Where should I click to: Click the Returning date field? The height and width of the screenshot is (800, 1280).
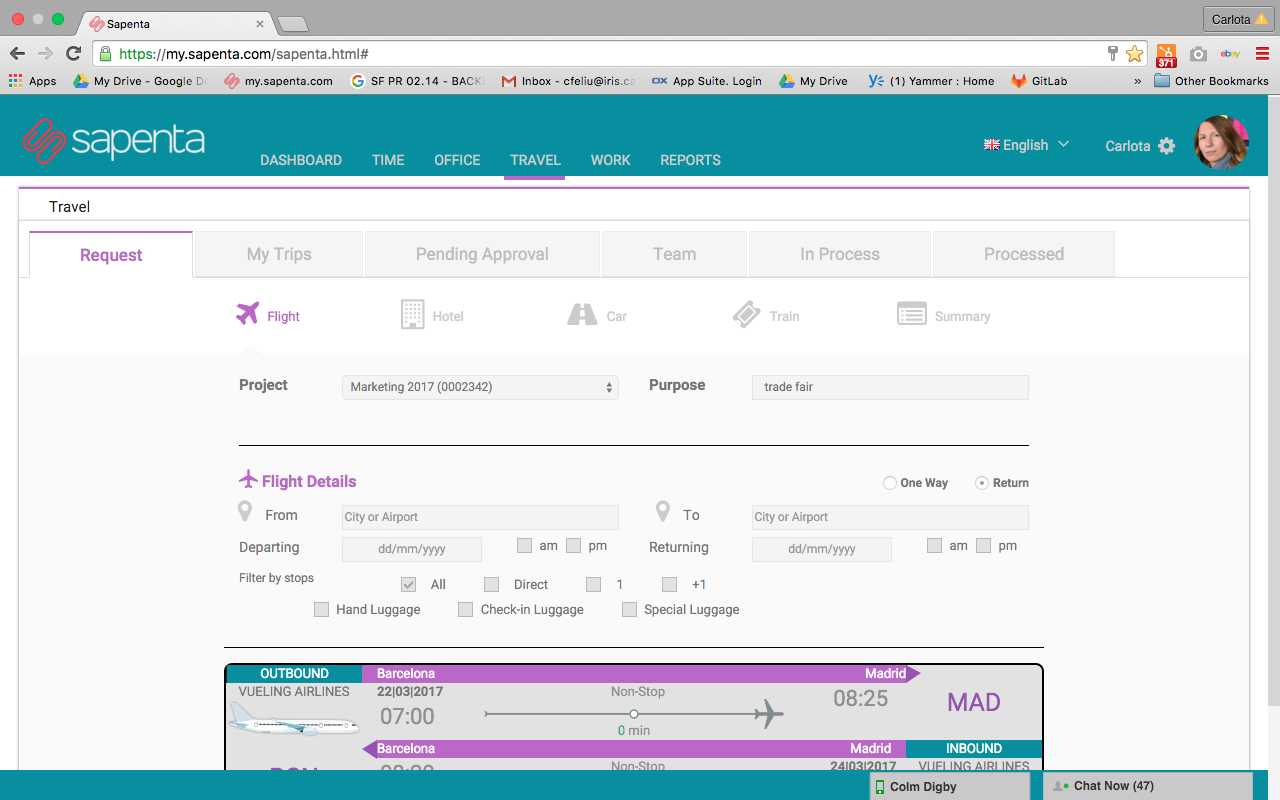[x=822, y=549]
